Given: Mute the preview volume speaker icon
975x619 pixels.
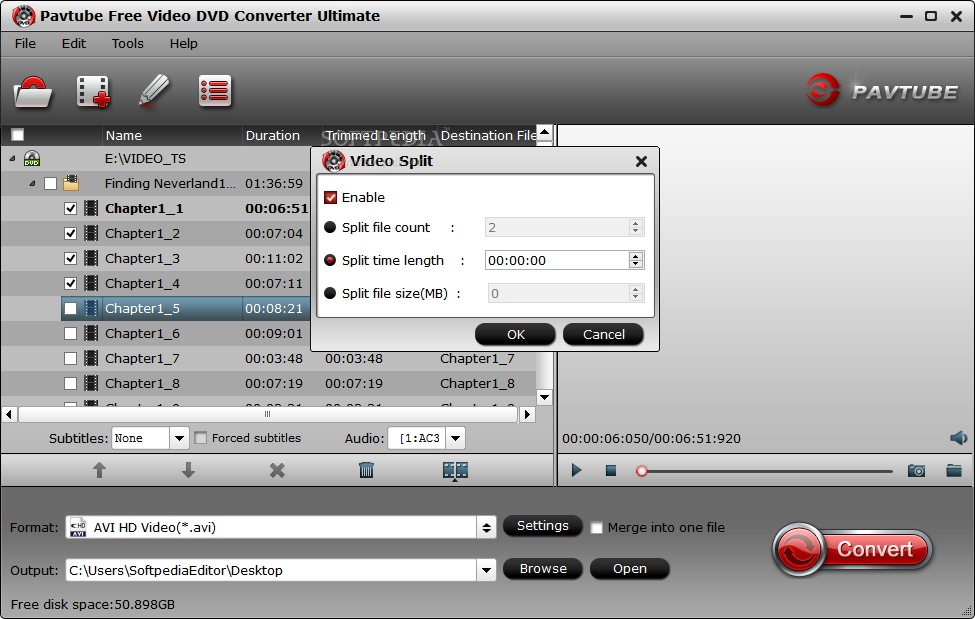Looking at the screenshot, I should tap(958, 438).
